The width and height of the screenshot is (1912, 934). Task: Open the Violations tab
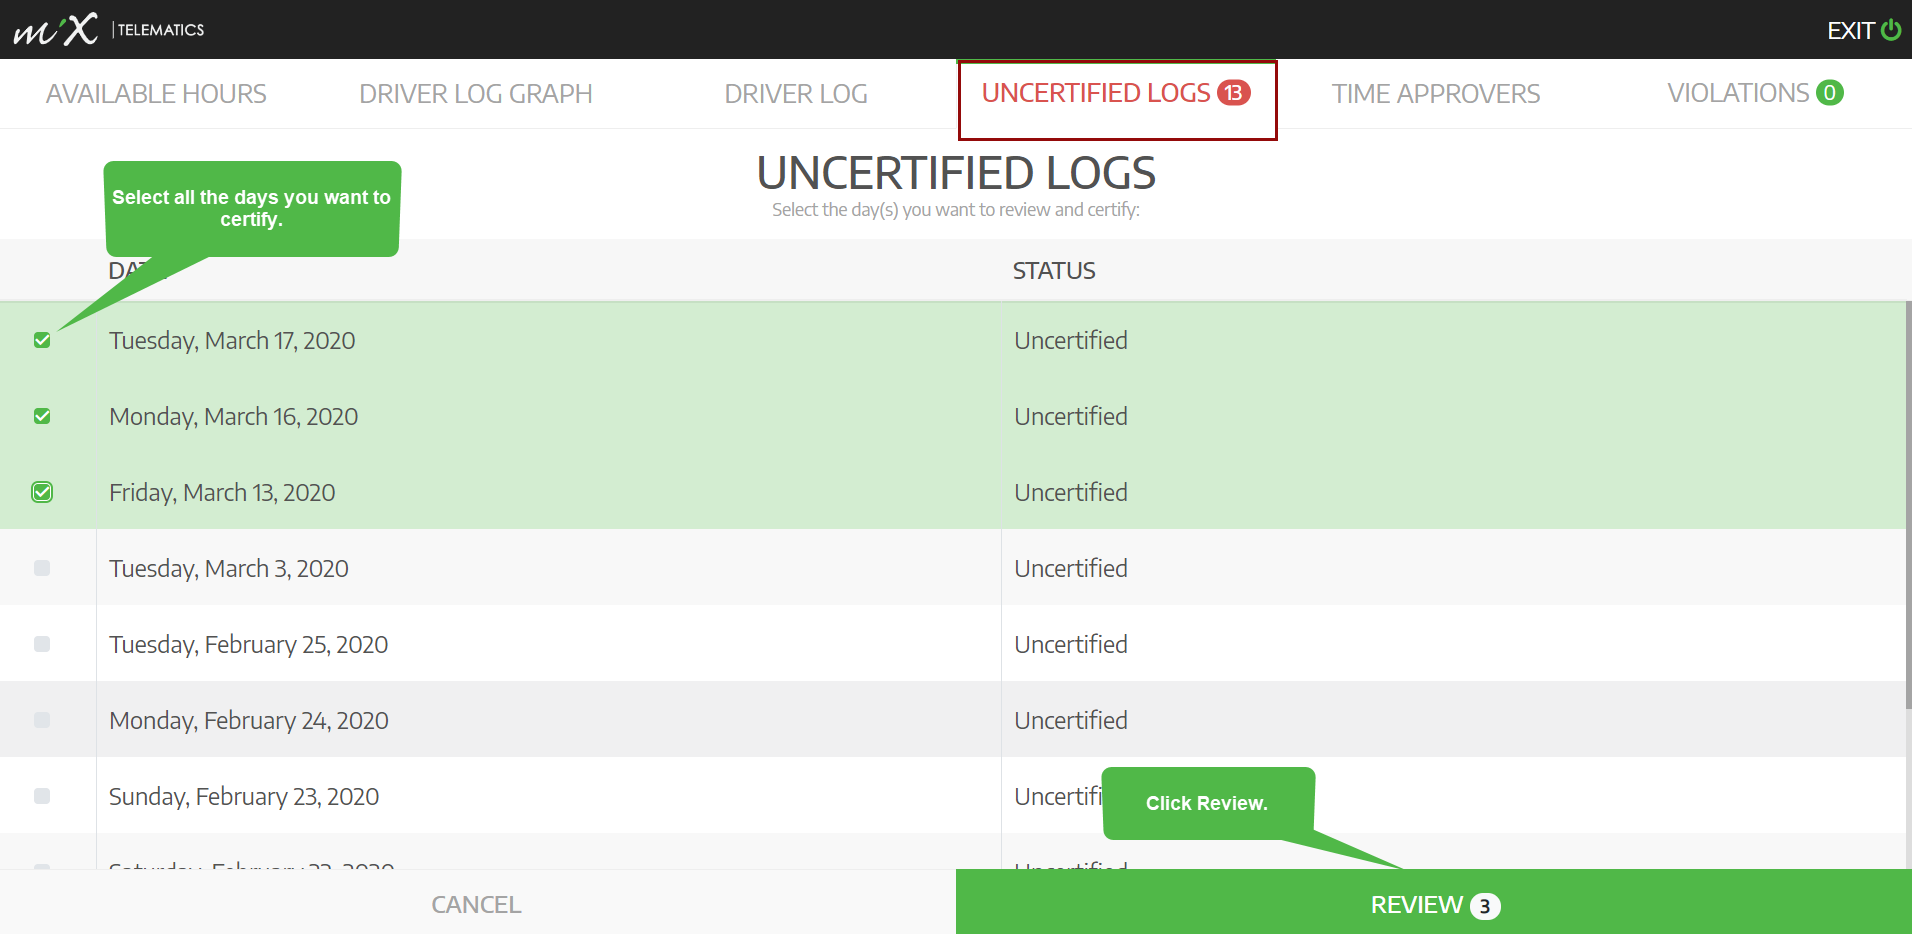1755,93
